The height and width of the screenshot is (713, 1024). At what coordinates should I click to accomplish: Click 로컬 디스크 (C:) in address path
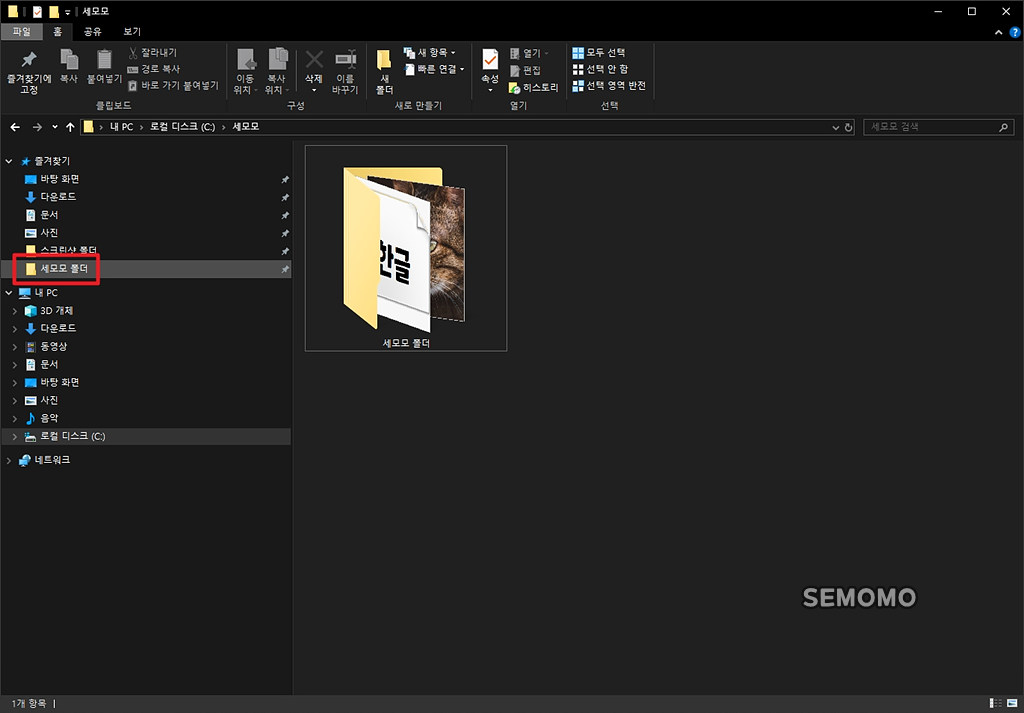182,127
